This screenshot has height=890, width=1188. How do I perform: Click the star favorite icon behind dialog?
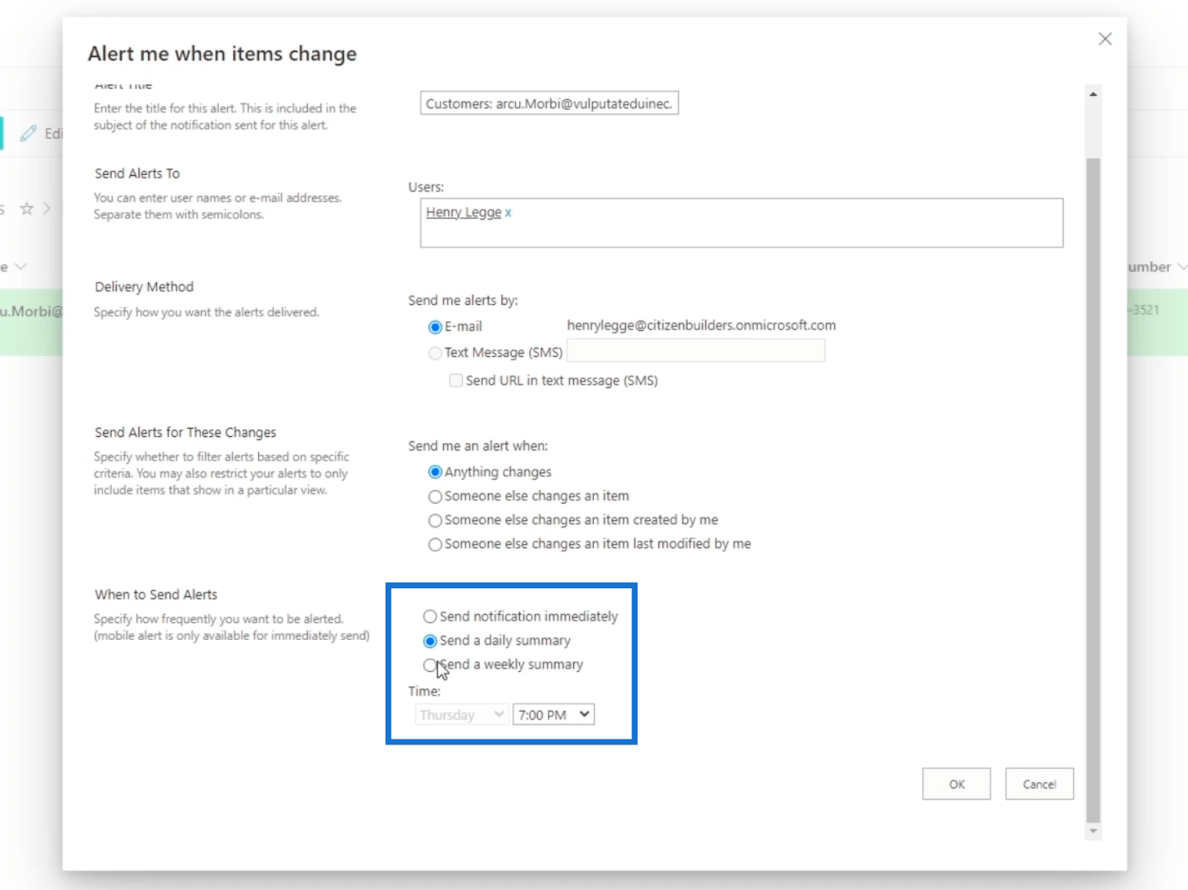click(x=27, y=208)
